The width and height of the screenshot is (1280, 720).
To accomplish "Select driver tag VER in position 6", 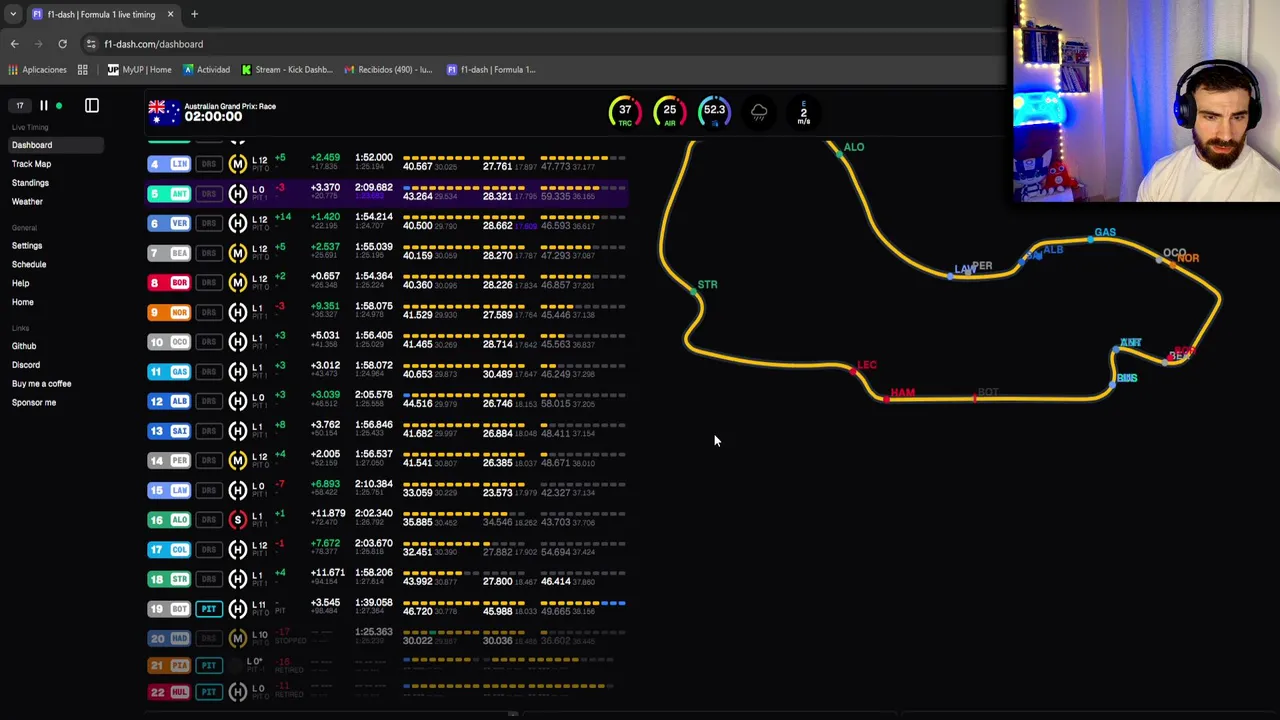I will pos(169,224).
